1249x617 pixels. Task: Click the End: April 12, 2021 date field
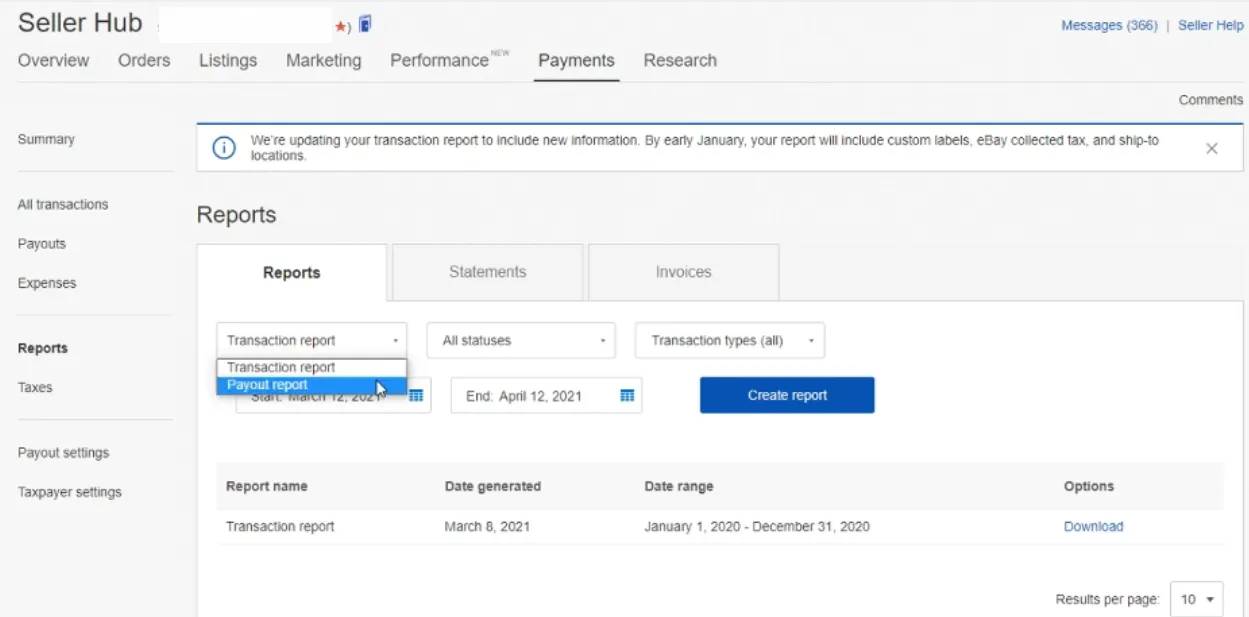pos(546,396)
